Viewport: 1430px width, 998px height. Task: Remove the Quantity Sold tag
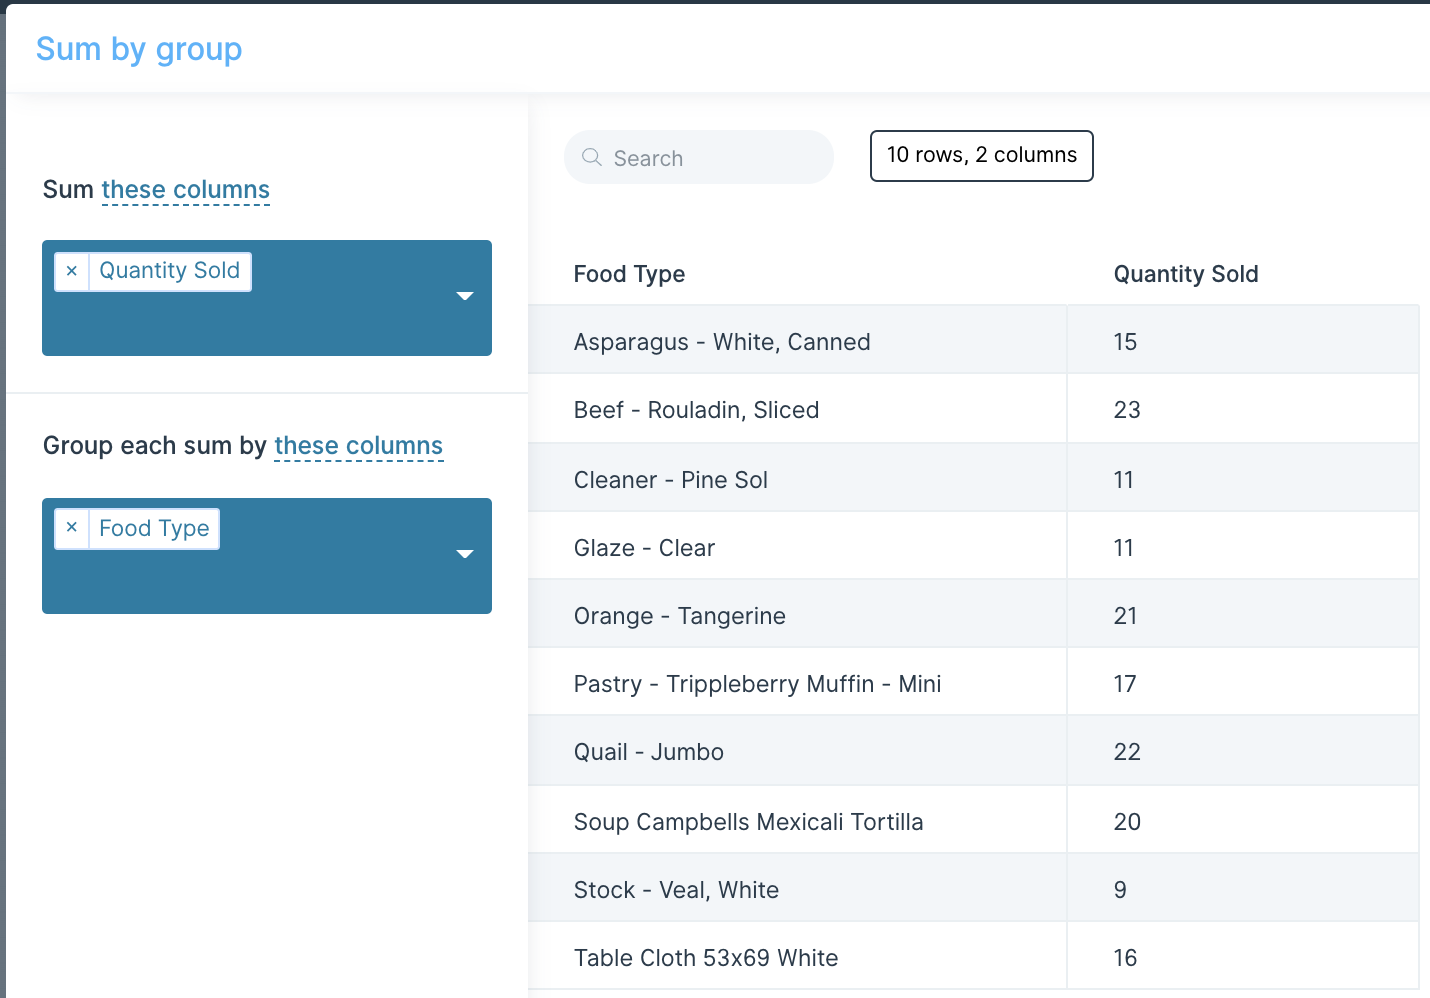coord(72,271)
